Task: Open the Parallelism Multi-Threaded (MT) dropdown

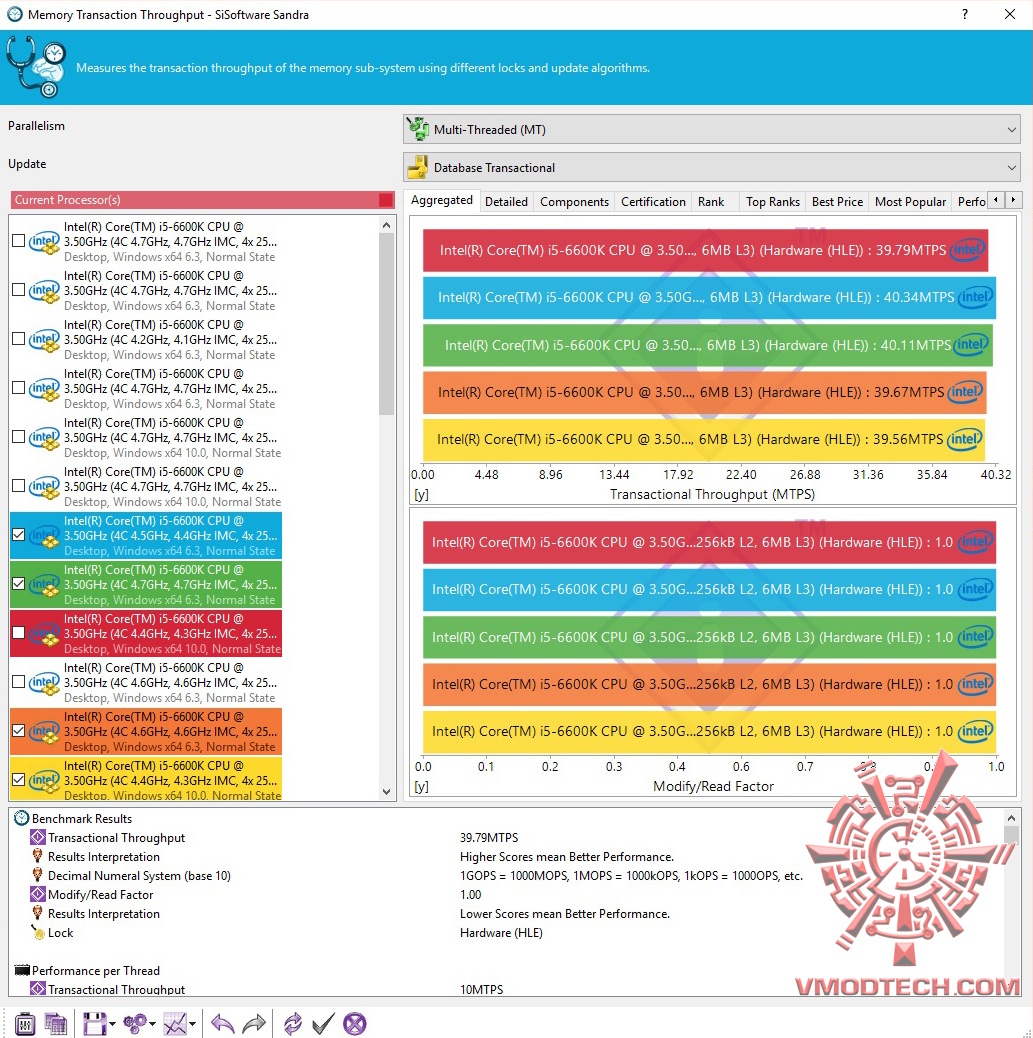Action: tap(712, 129)
